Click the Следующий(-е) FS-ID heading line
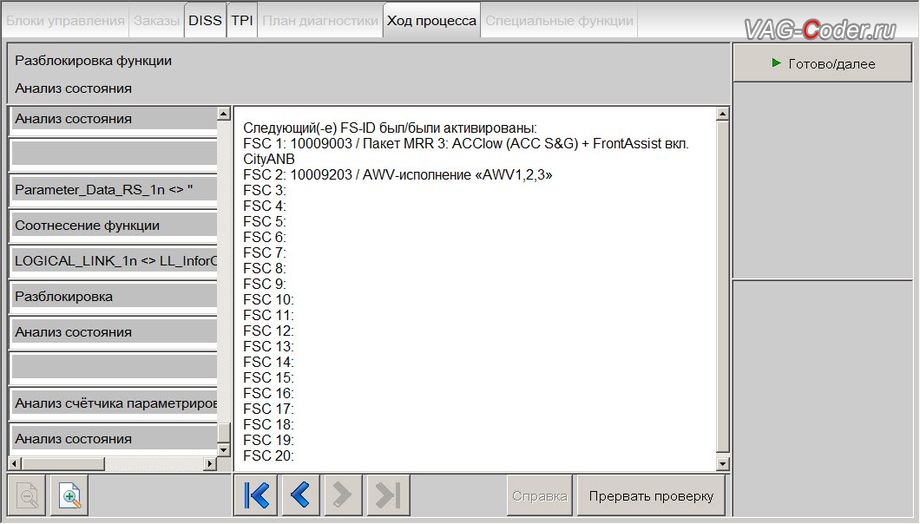920x524 pixels. click(390, 128)
